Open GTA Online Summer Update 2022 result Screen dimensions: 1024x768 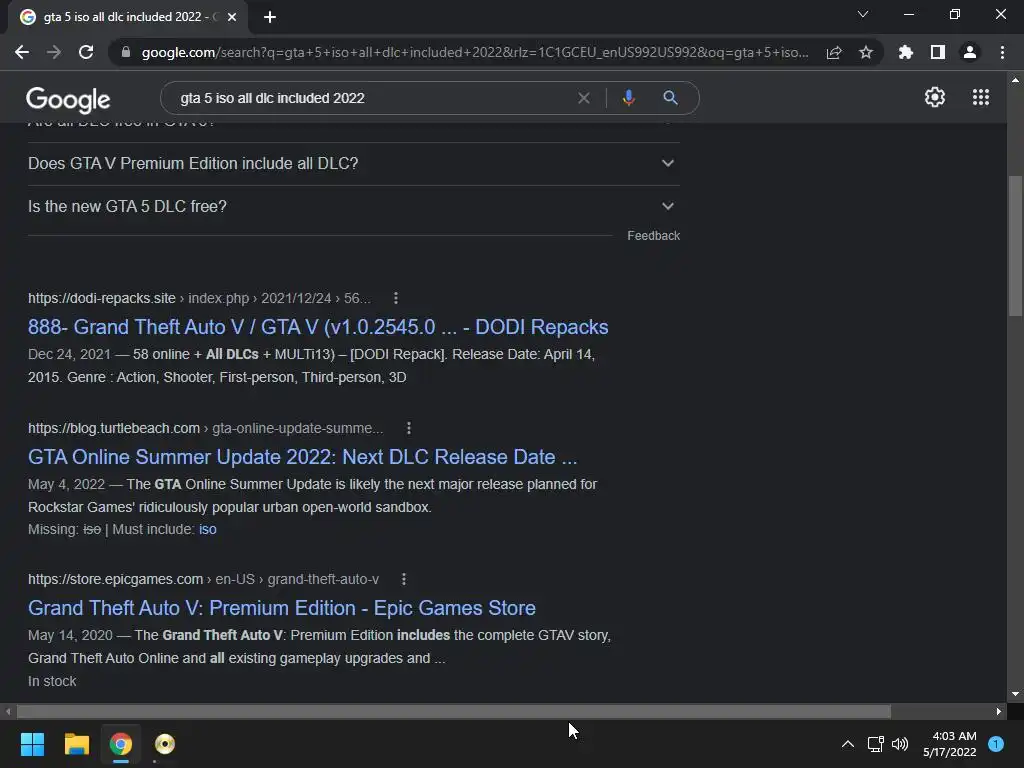(x=302, y=456)
